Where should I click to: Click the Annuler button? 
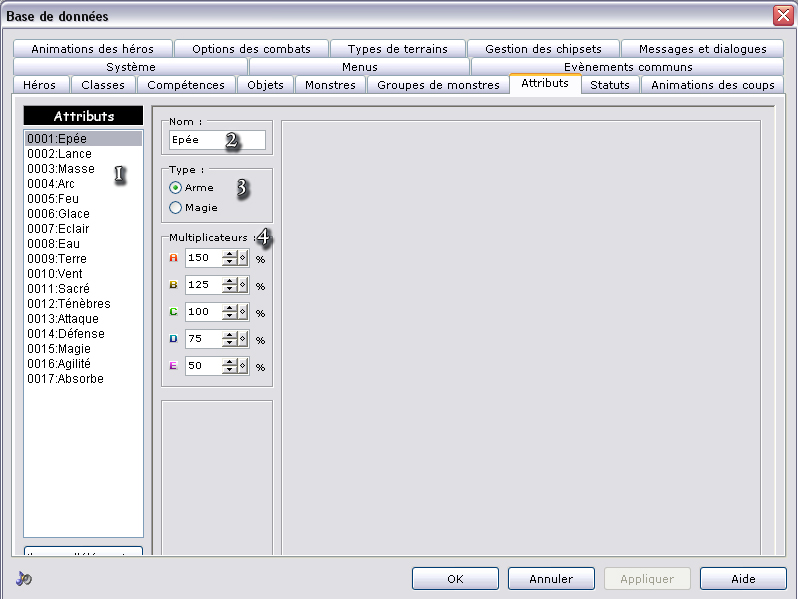(x=551, y=579)
